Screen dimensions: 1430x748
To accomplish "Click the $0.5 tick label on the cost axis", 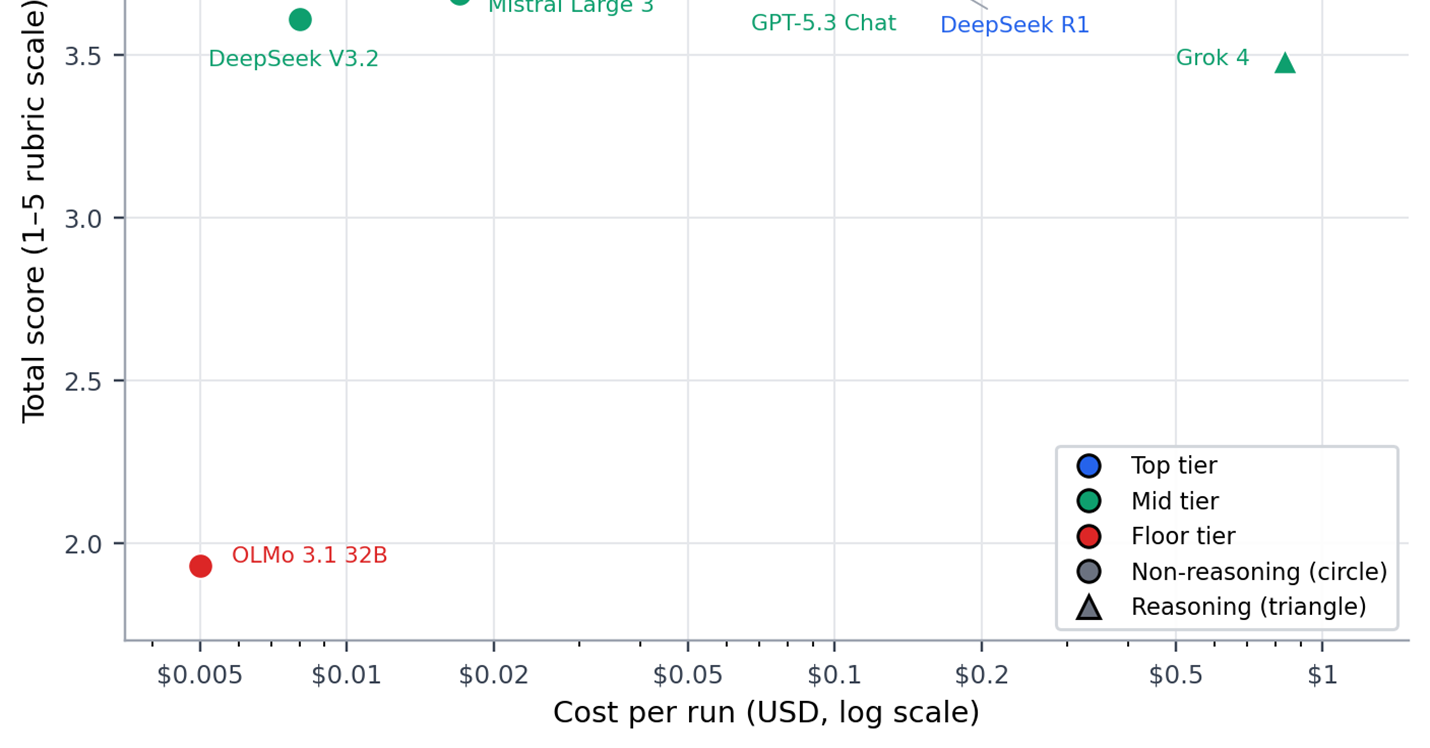I will [x=1176, y=675].
